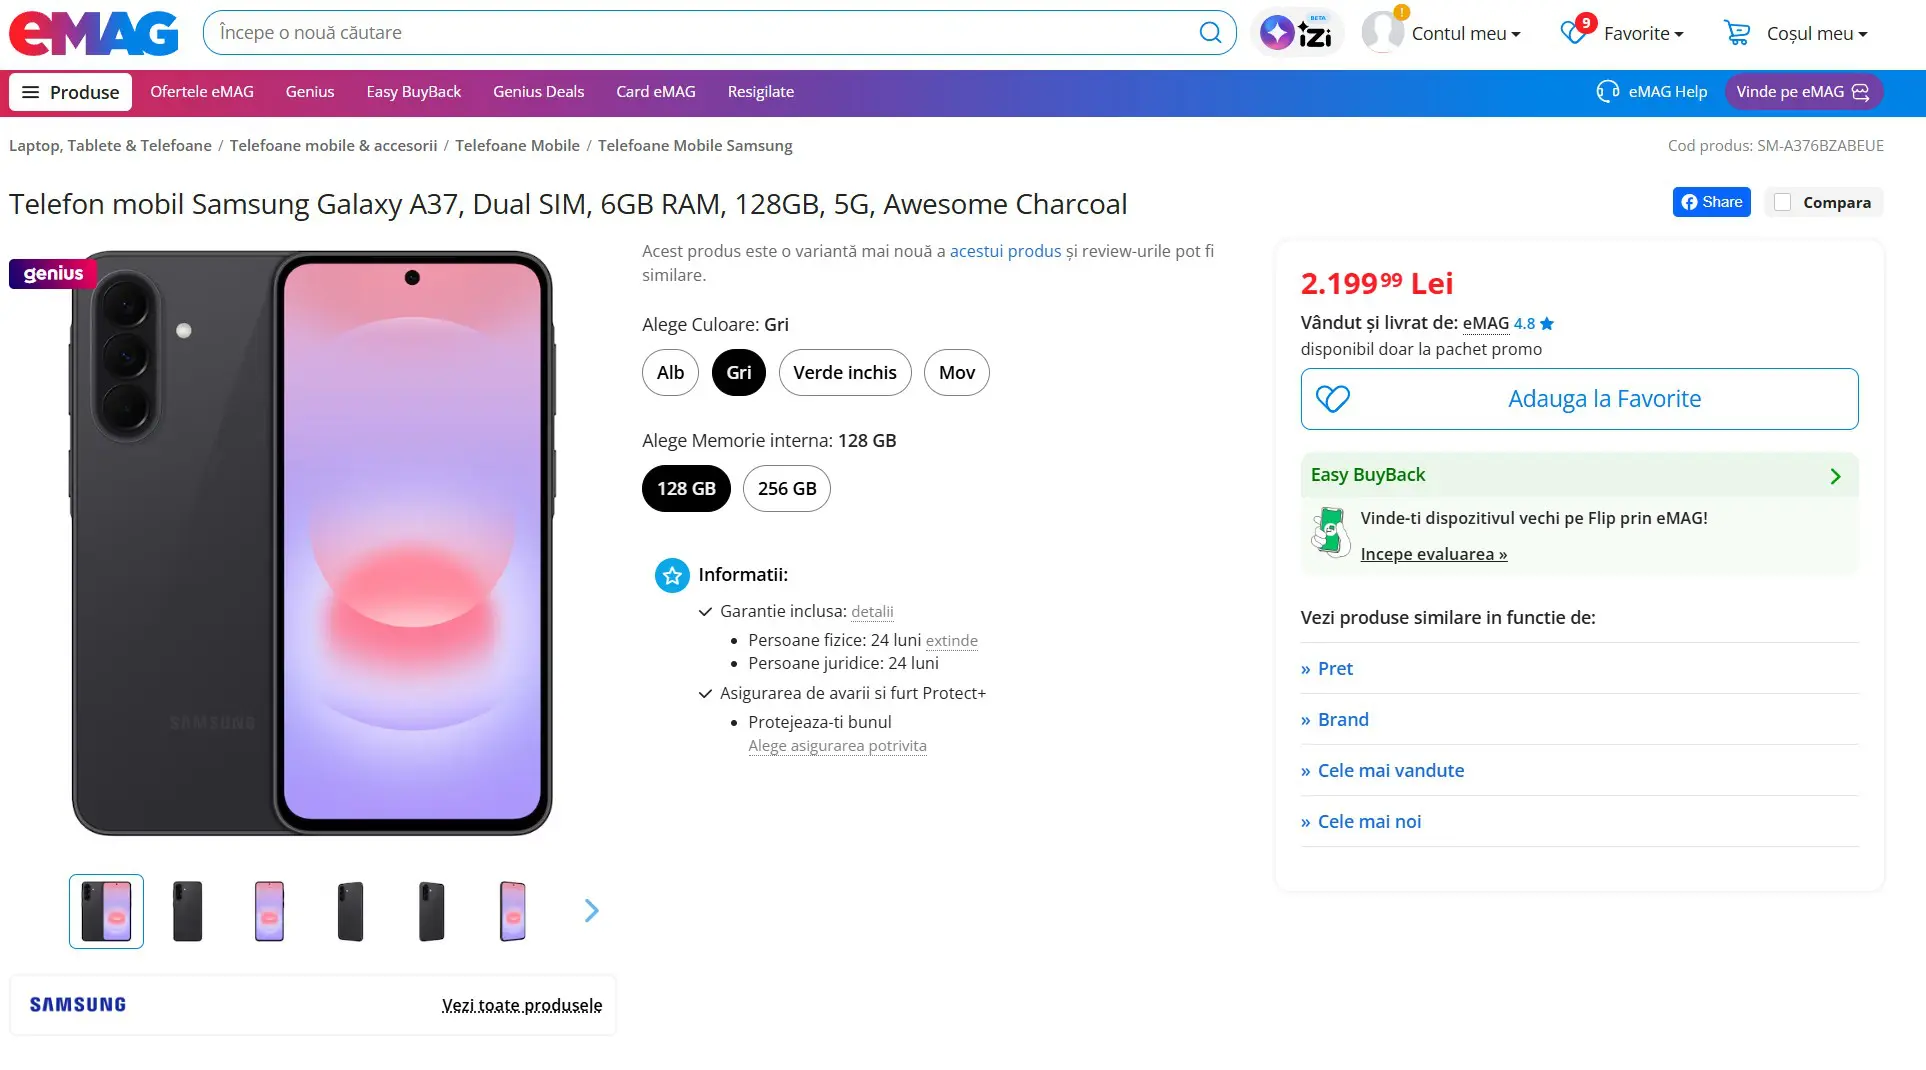Click the Favorite heart icon in header
Image resolution: width=1926 pixels, height=1070 pixels.
[x=1574, y=33]
